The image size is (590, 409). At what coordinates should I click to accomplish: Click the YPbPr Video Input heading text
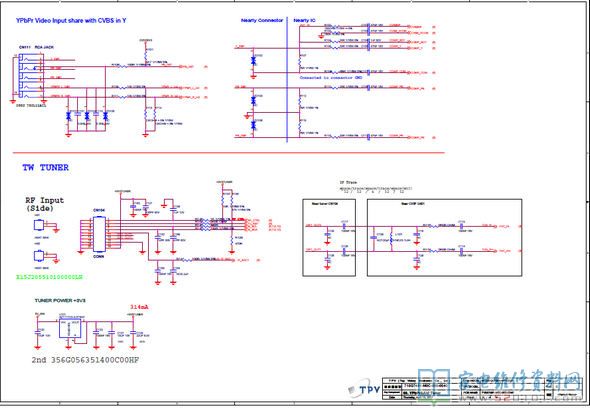click(x=71, y=20)
